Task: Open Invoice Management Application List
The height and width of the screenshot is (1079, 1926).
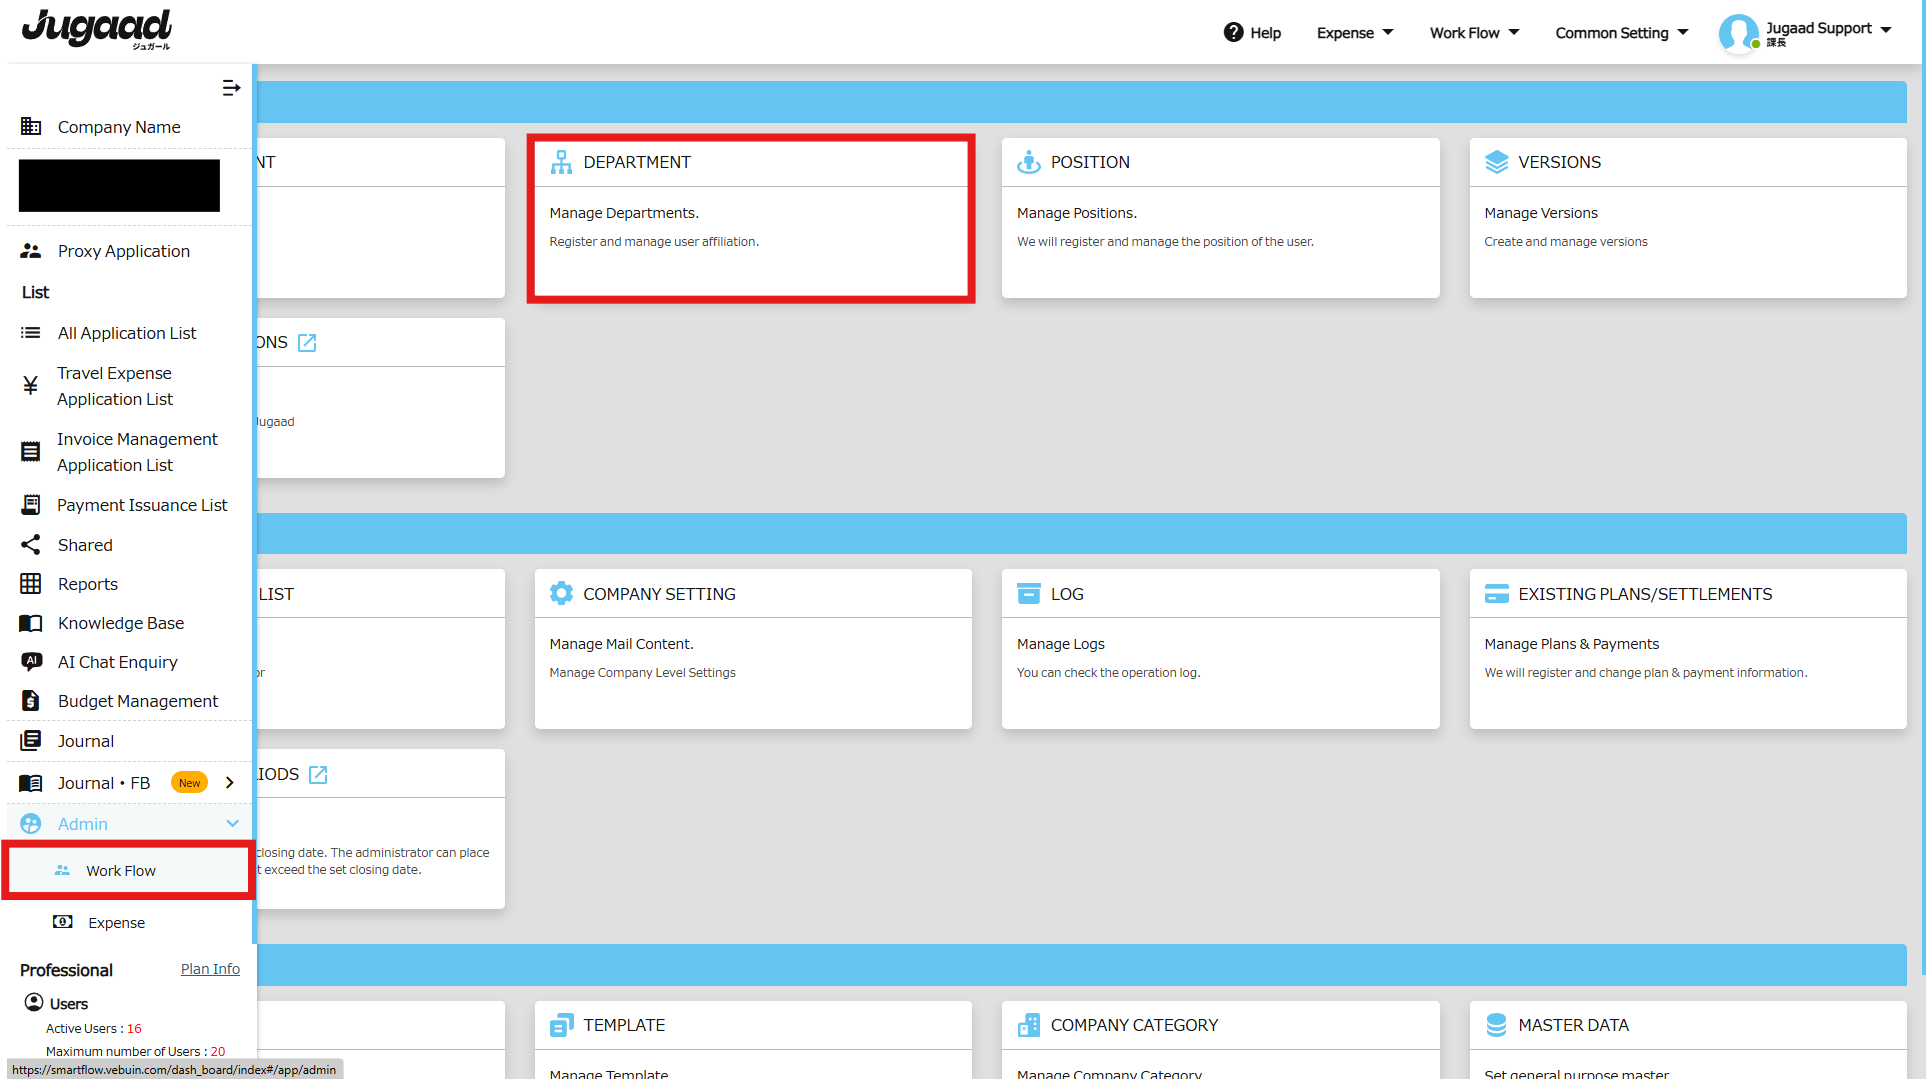Action: (137, 452)
